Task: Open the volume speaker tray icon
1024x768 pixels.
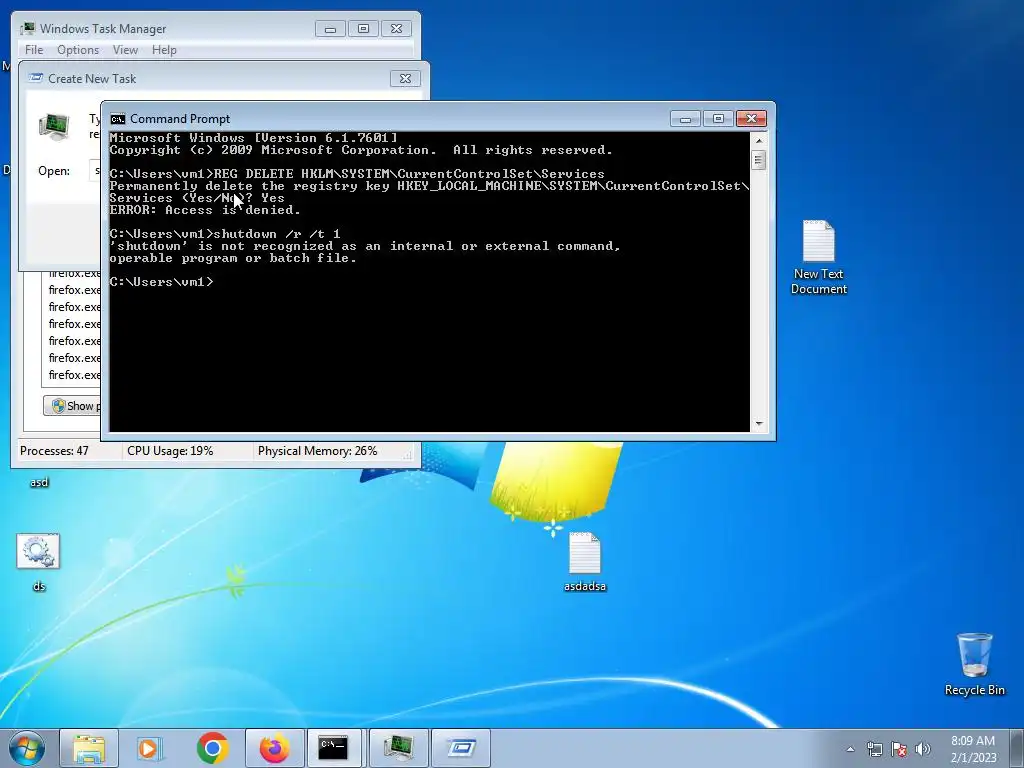Action: (923, 749)
